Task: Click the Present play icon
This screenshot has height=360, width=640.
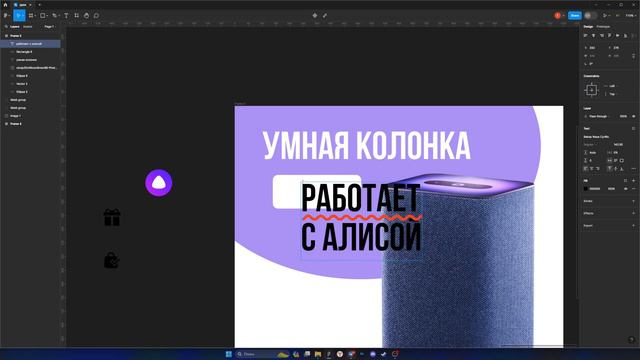Action: click(x=605, y=16)
